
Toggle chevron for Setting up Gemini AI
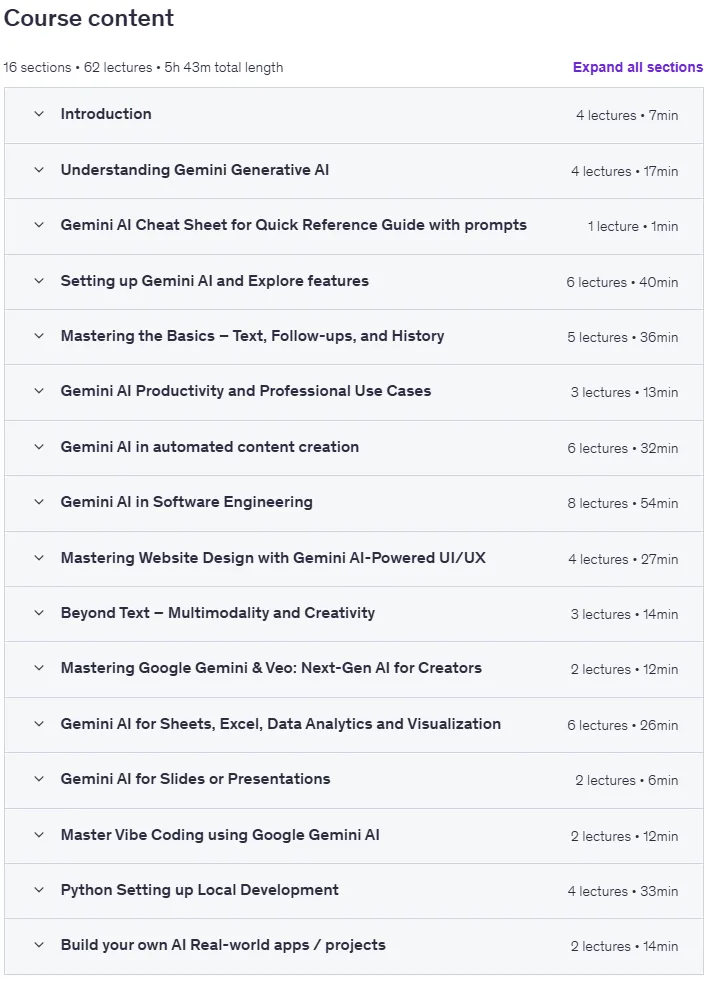[39, 280]
